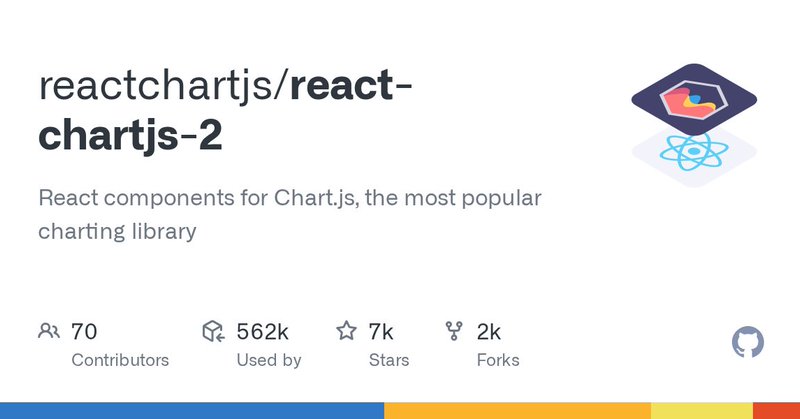Click the star icon beside 7k

click(346, 331)
